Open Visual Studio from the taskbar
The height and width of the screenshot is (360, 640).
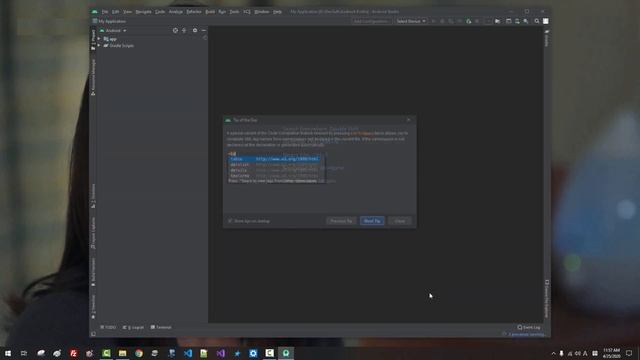(x=220, y=353)
